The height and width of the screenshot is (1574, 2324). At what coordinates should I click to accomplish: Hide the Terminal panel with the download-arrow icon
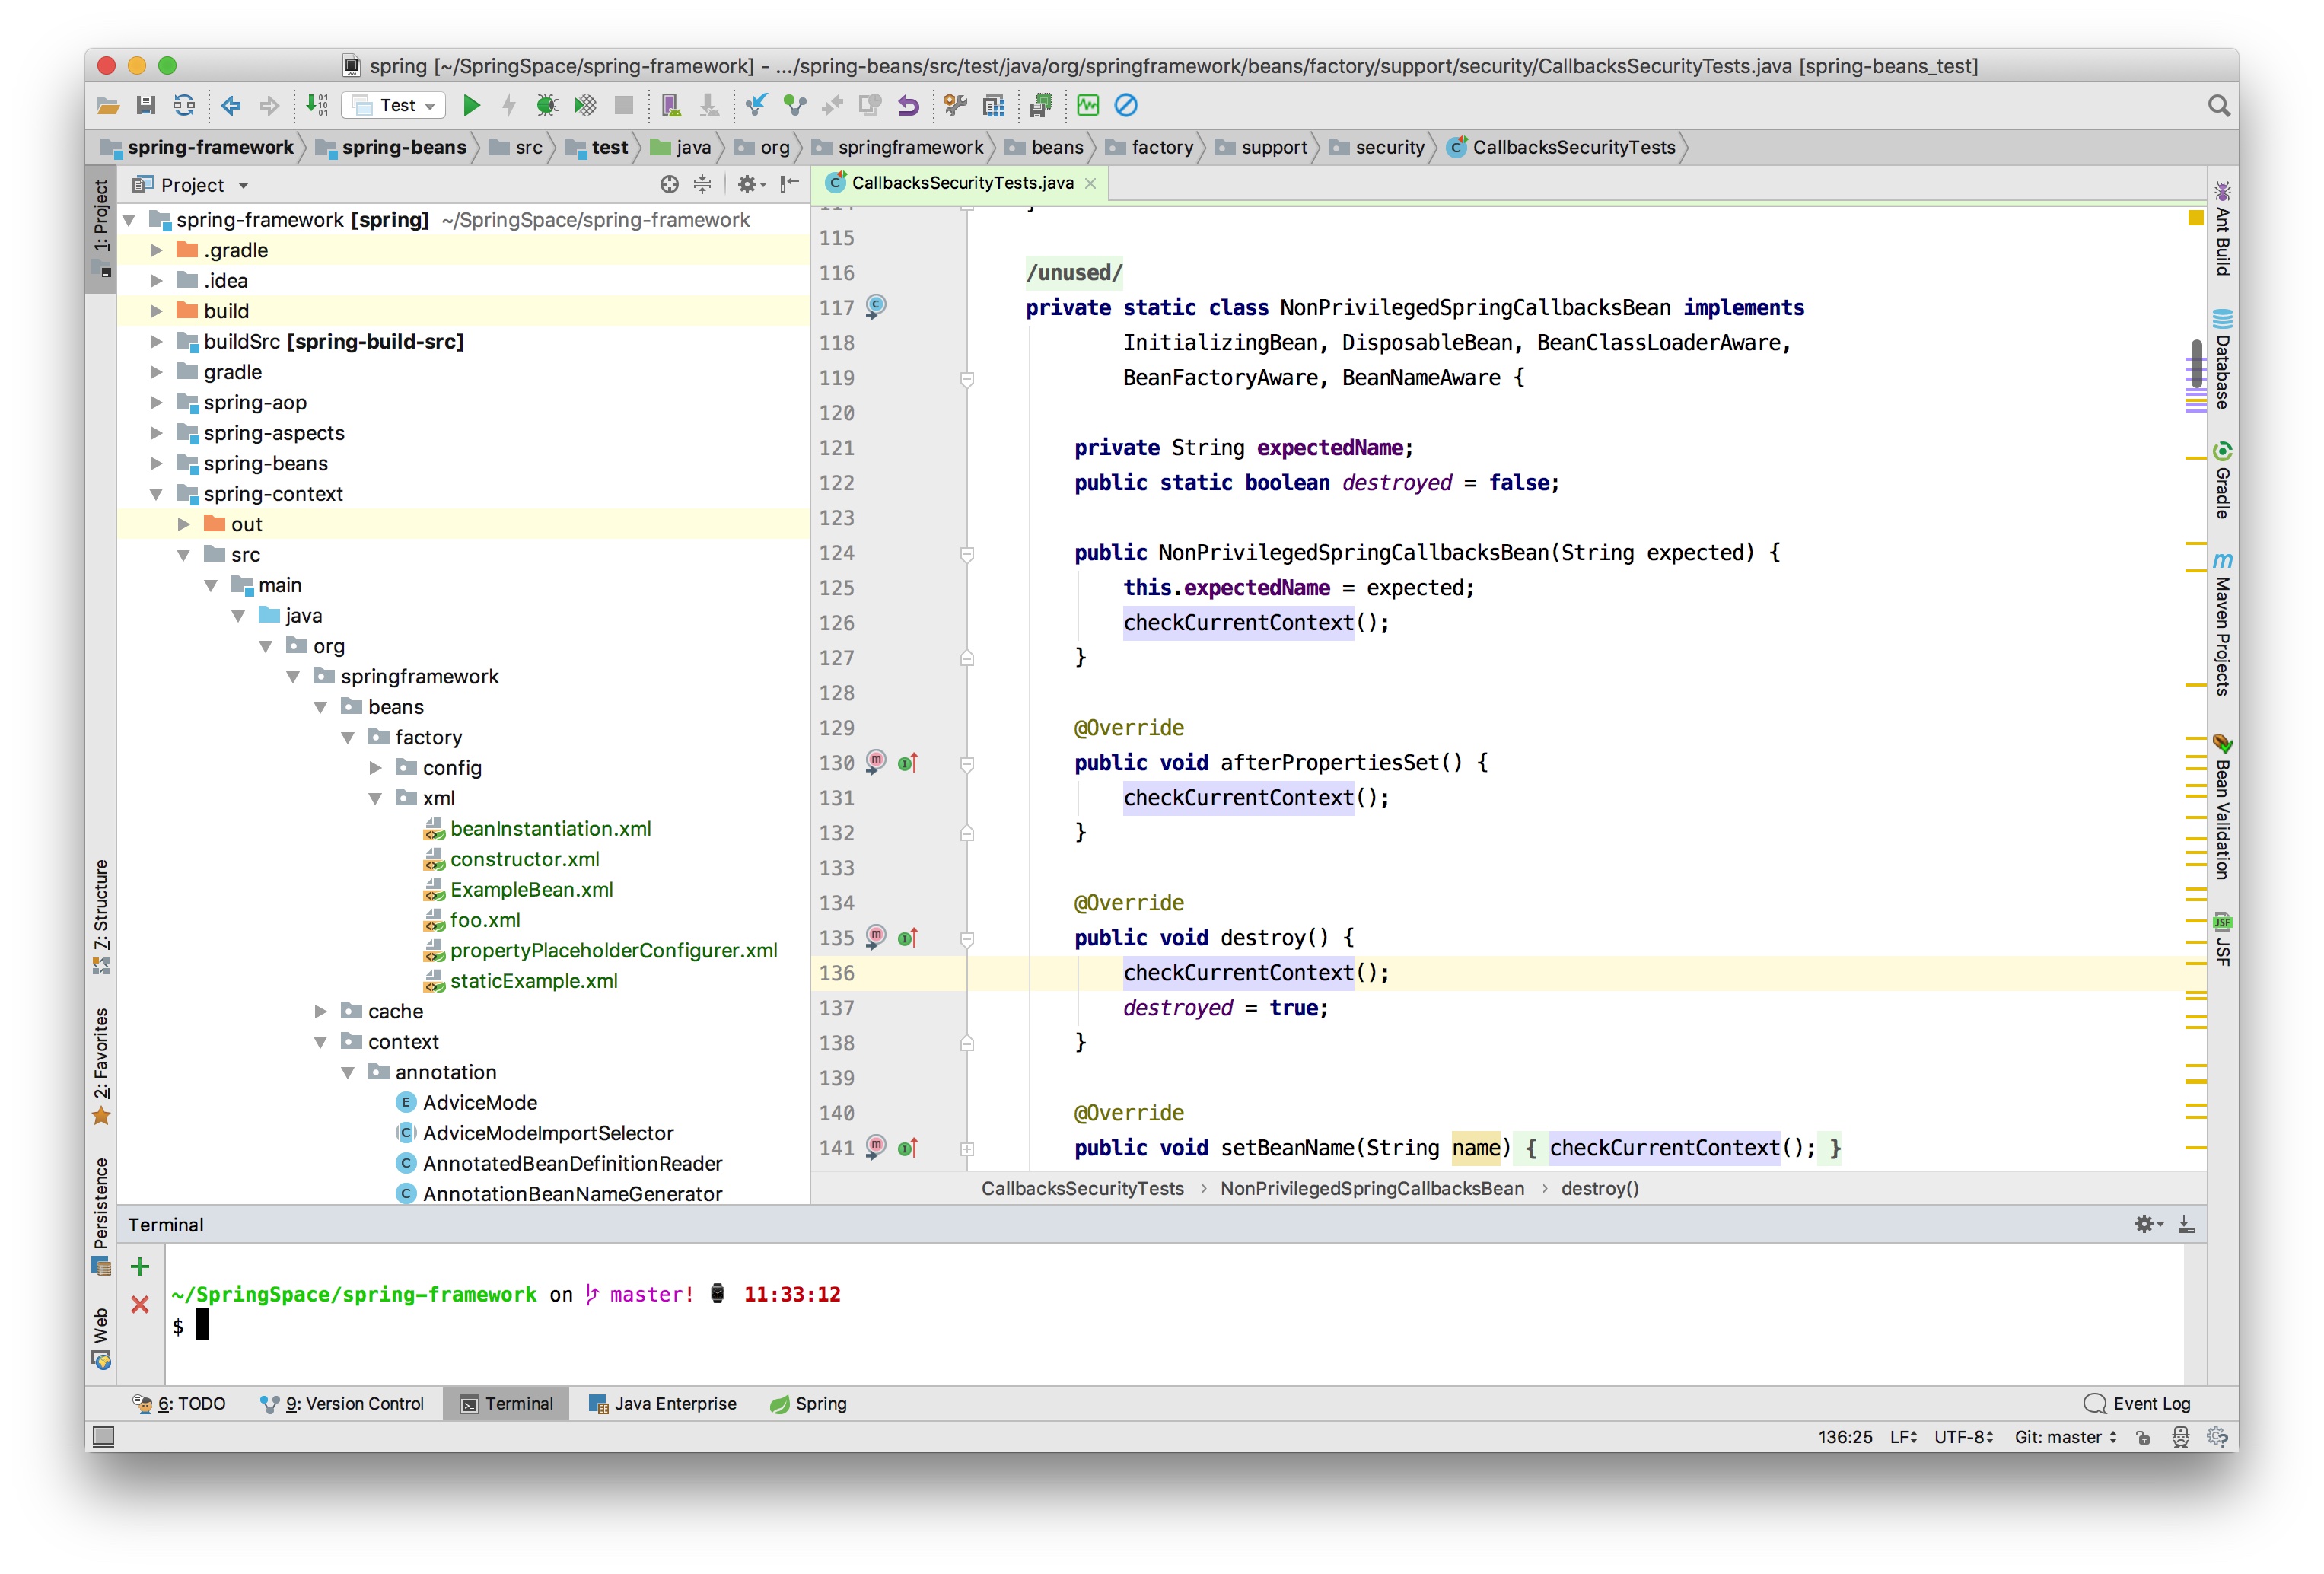(2186, 1224)
